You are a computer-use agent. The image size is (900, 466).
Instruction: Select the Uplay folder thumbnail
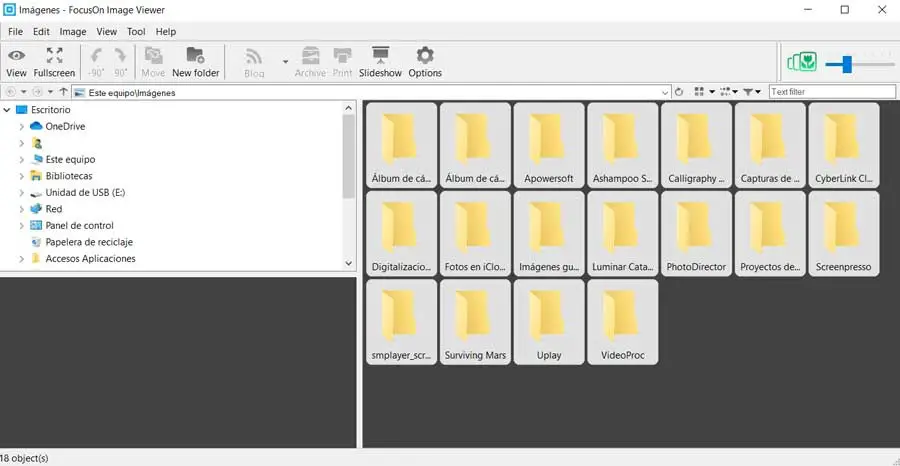(x=549, y=322)
